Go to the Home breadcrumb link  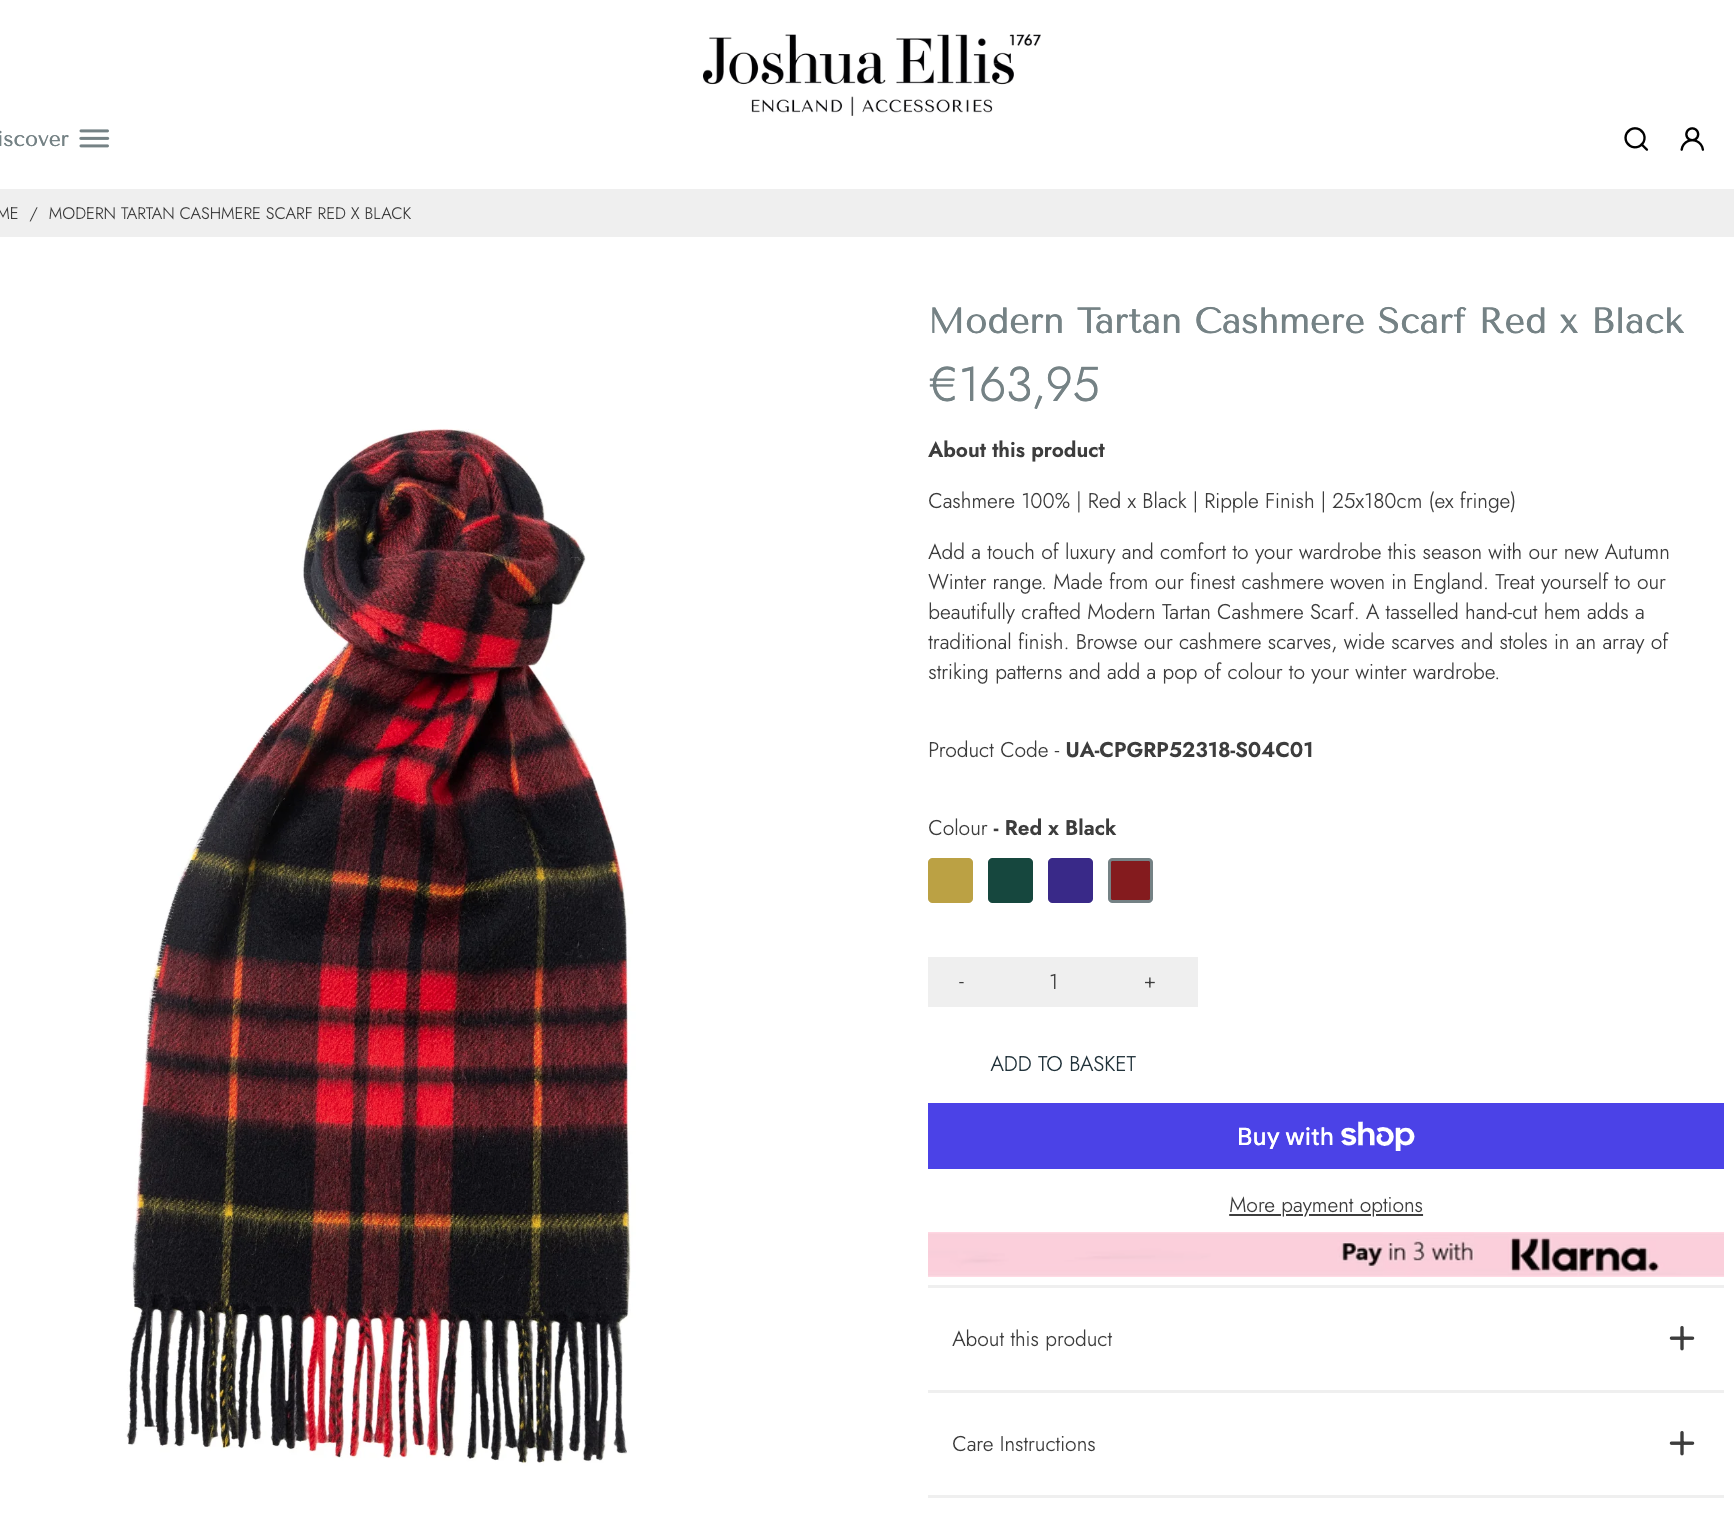(x=8, y=213)
